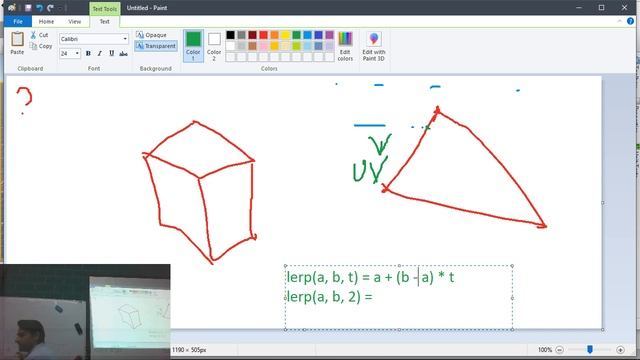Open the File menu

point(18,22)
